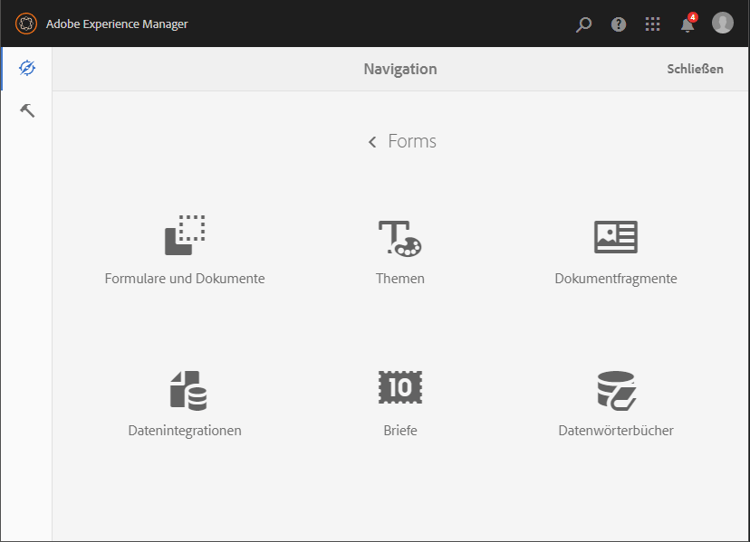The image size is (750, 542).
Task: Click the Datenintegrationen label
Action: tap(185, 431)
